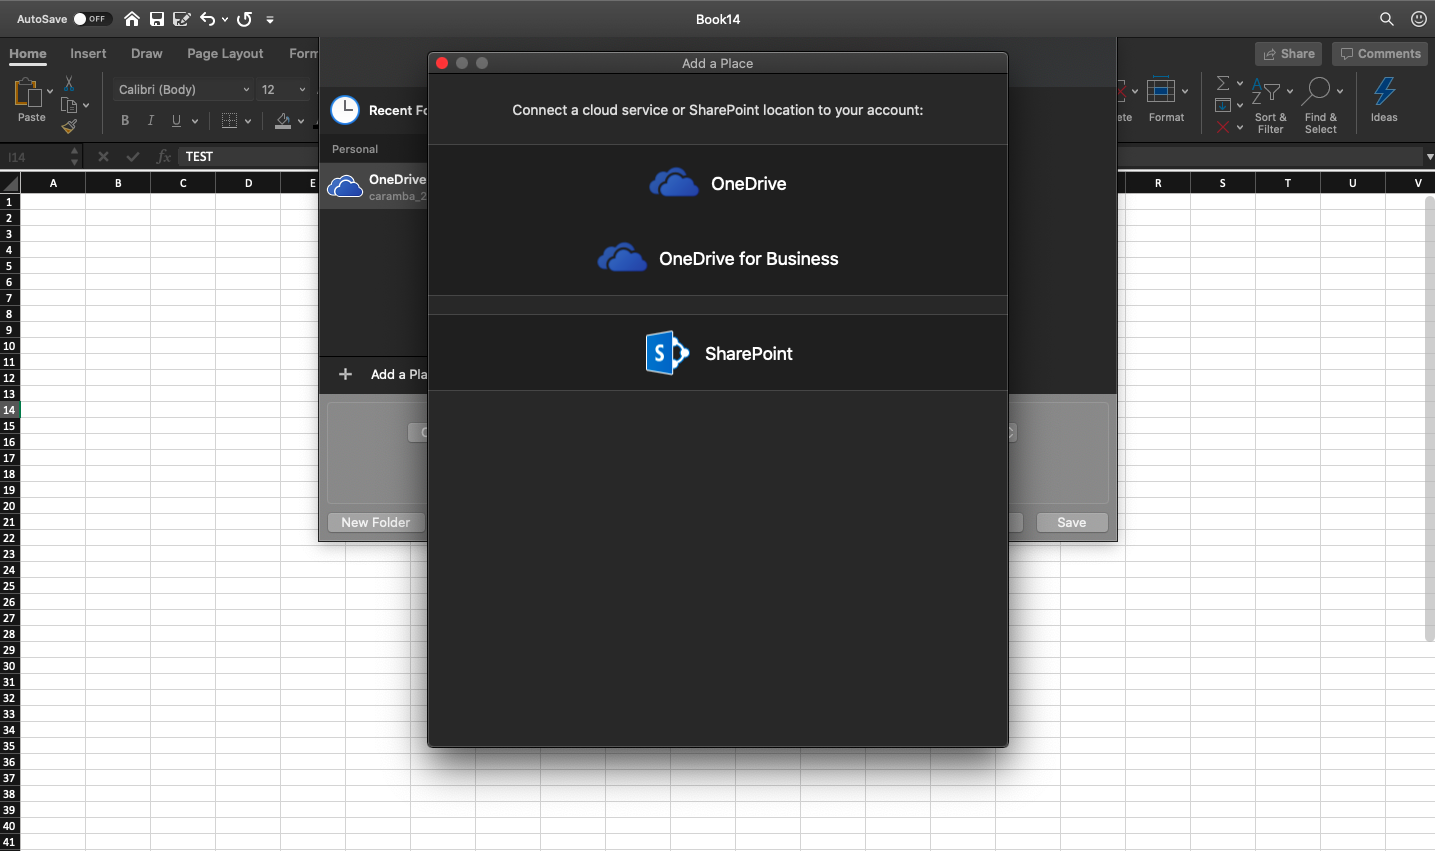
Task: Expand the Paste options arrow
Action: pyautogui.click(x=50, y=91)
